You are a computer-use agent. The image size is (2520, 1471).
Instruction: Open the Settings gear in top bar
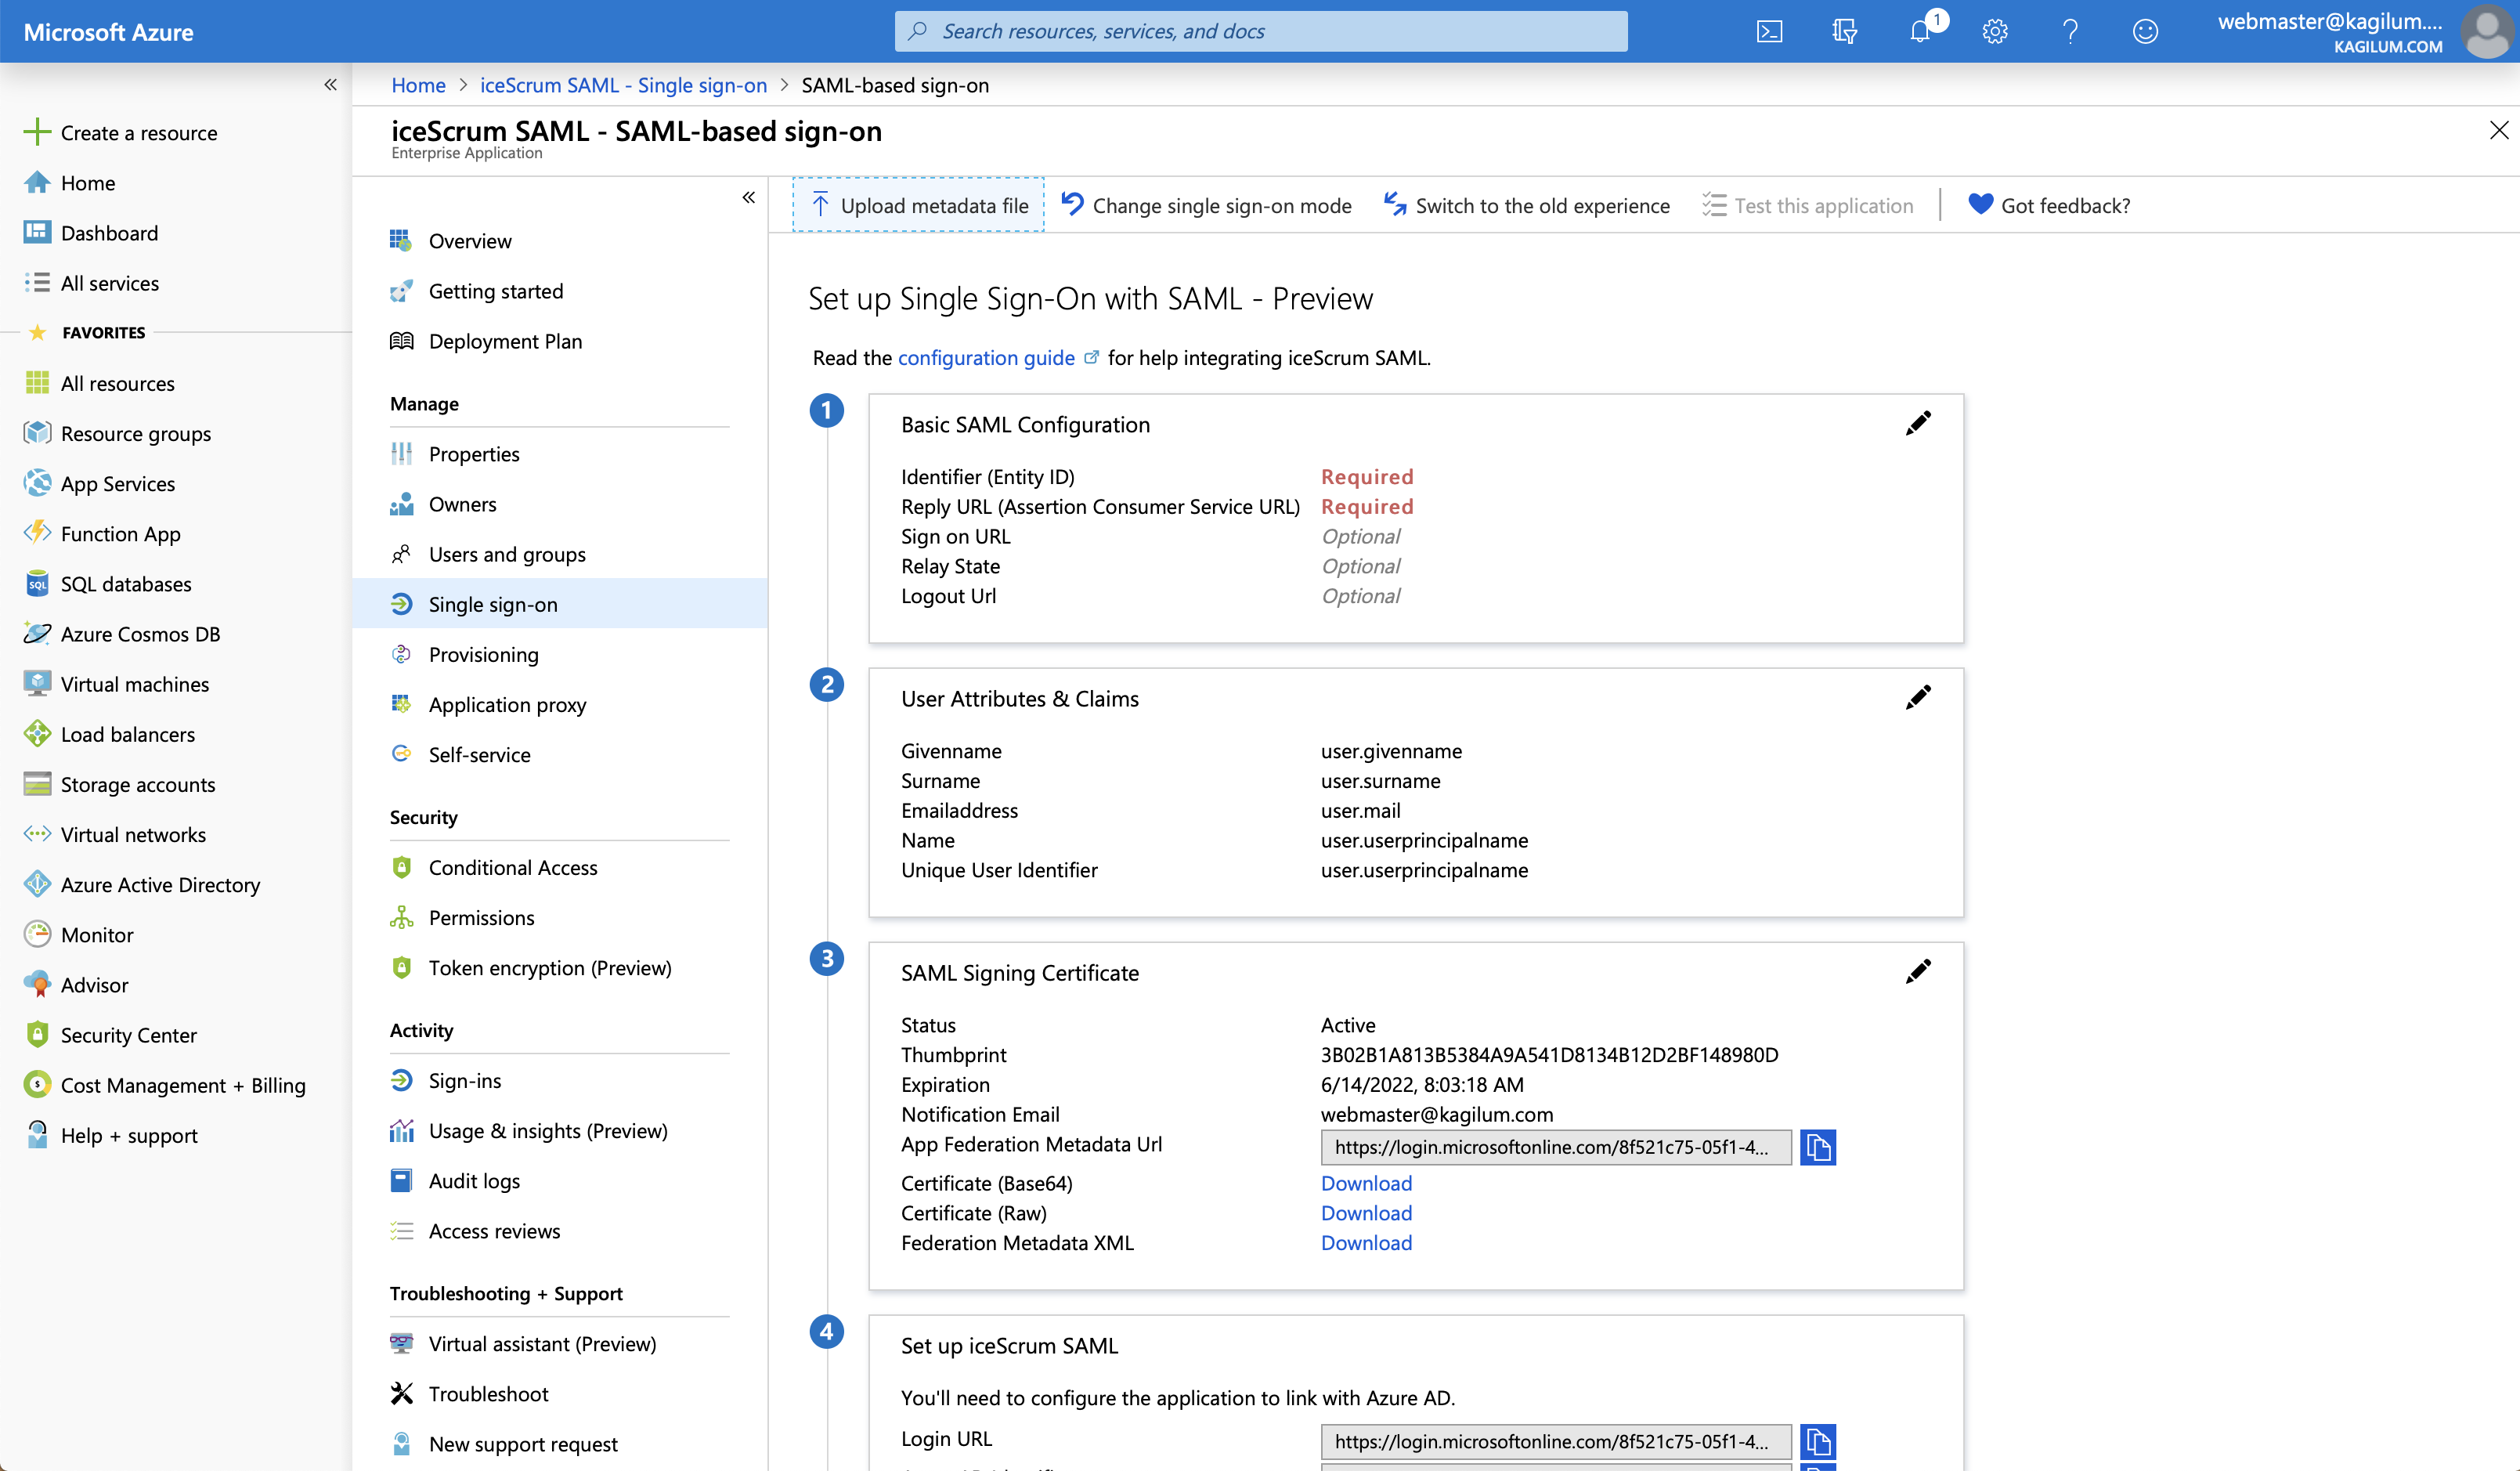(1995, 31)
